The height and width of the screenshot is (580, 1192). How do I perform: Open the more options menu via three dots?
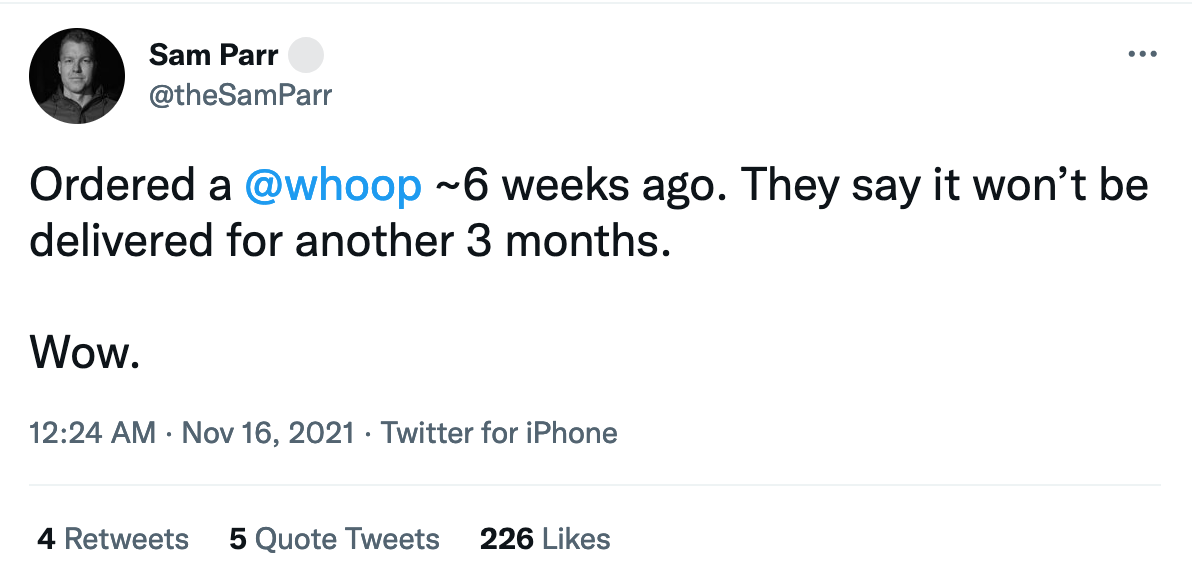[1141, 54]
